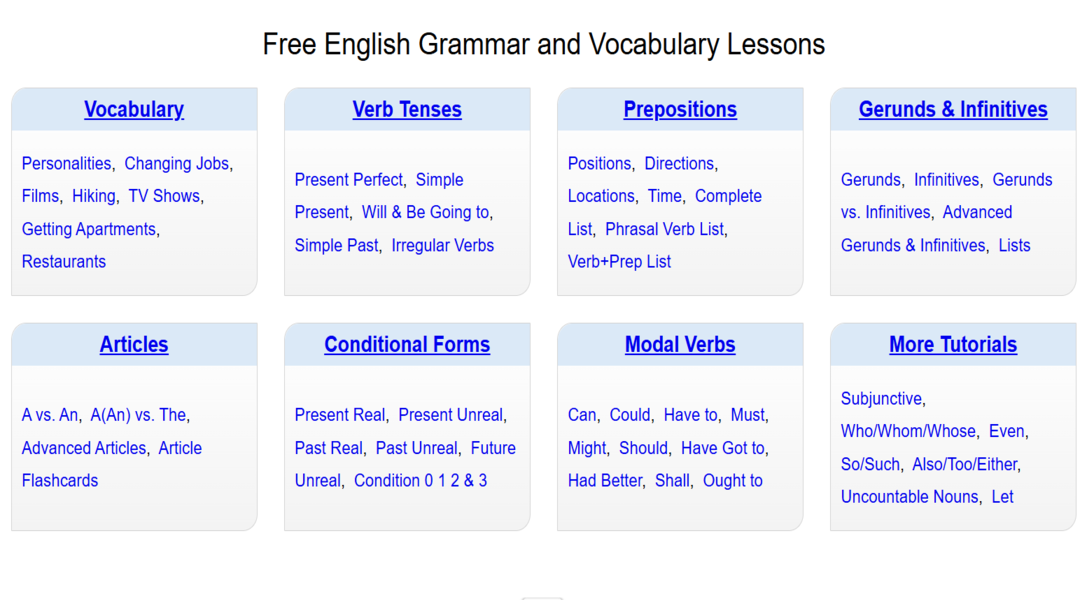Image resolution: width=1080 pixels, height=600 pixels.
Task: Open the Vocabulary section heading
Action: pos(134,109)
